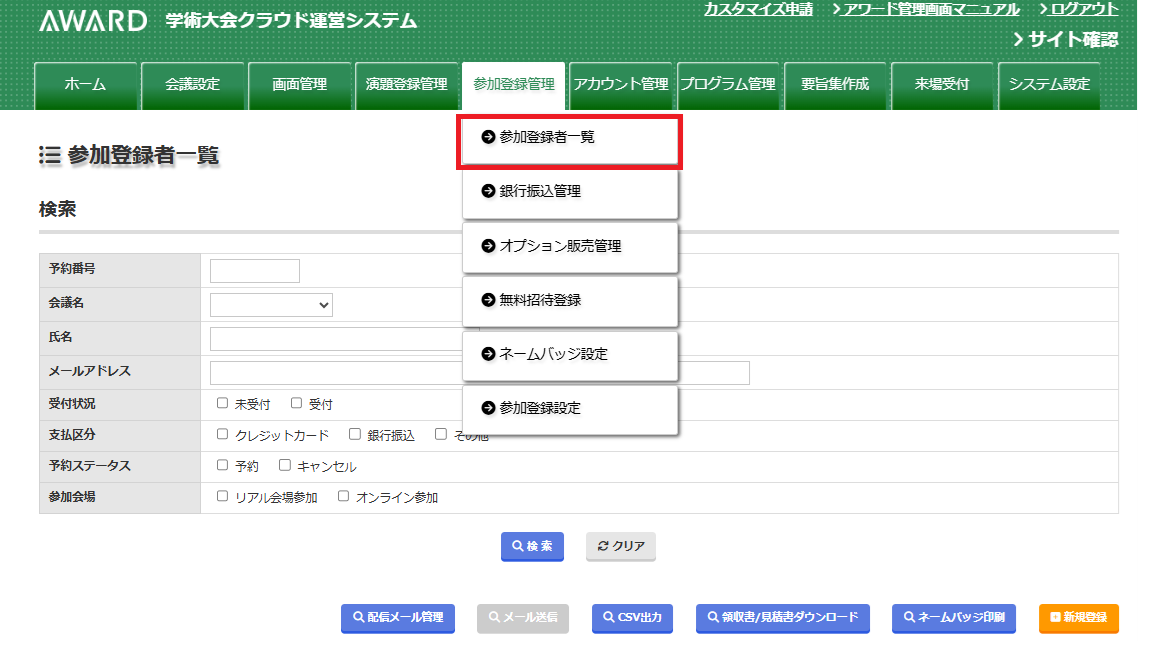Enable the クレジットカード payment checkbox

[223, 435]
